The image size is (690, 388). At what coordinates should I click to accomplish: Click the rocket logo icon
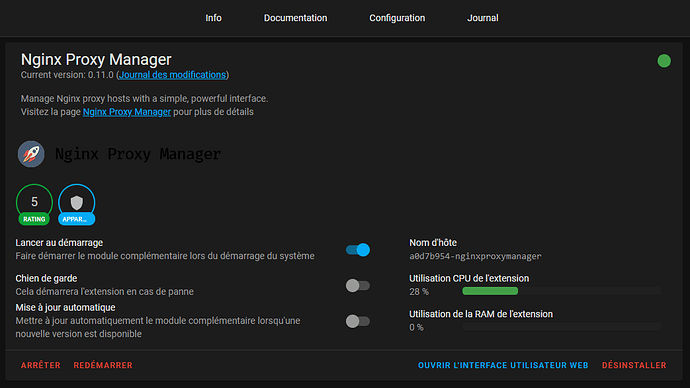coord(31,154)
